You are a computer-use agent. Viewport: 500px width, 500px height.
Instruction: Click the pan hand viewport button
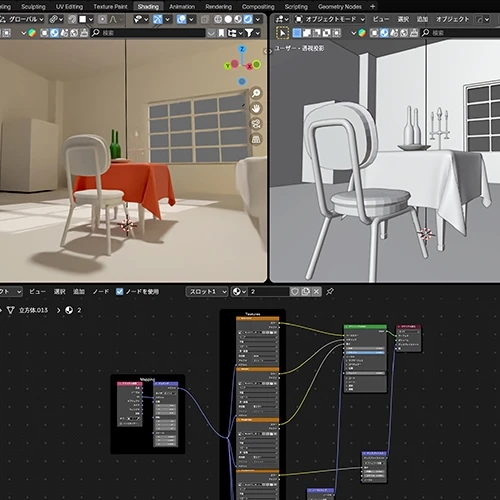[256, 108]
